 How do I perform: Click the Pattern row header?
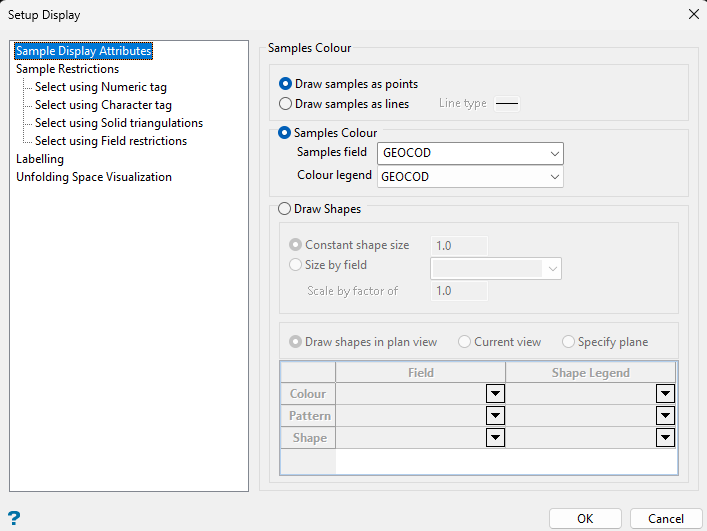(x=308, y=416)
